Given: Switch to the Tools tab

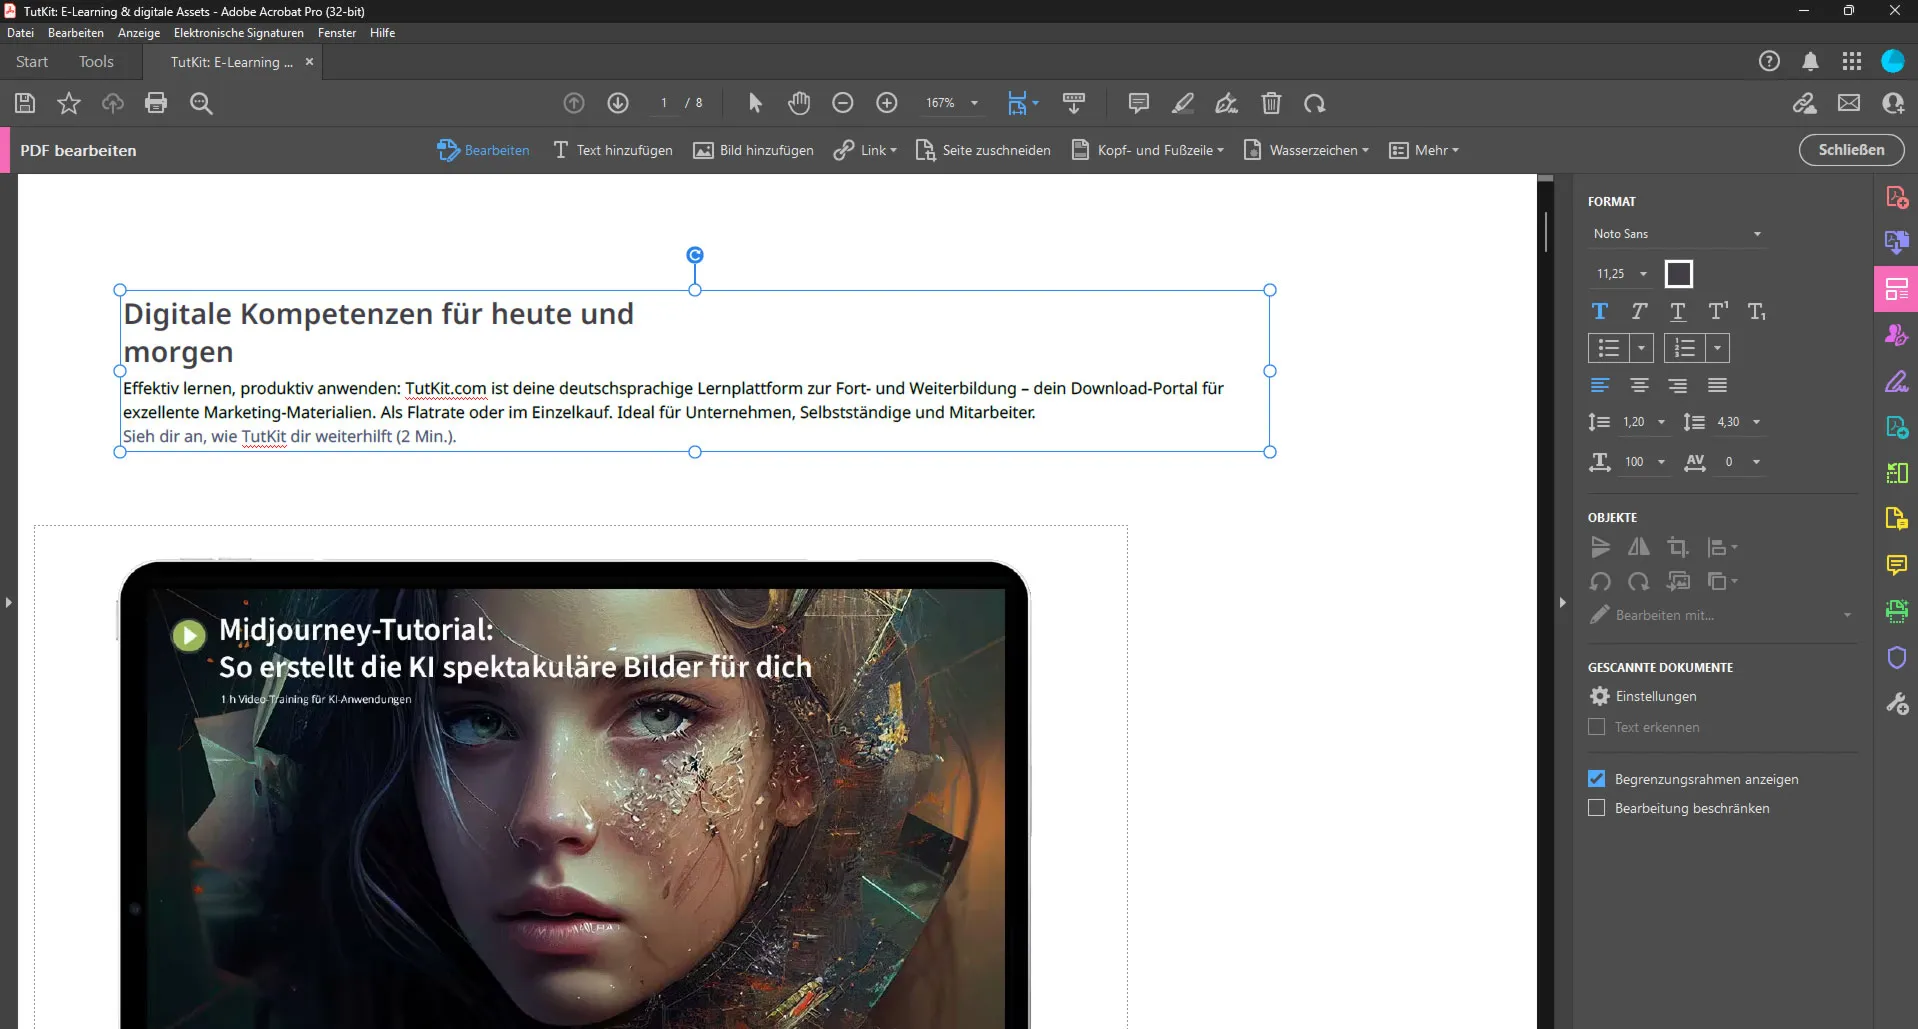Looking at the screenshot, I should [x=96, y=62].
